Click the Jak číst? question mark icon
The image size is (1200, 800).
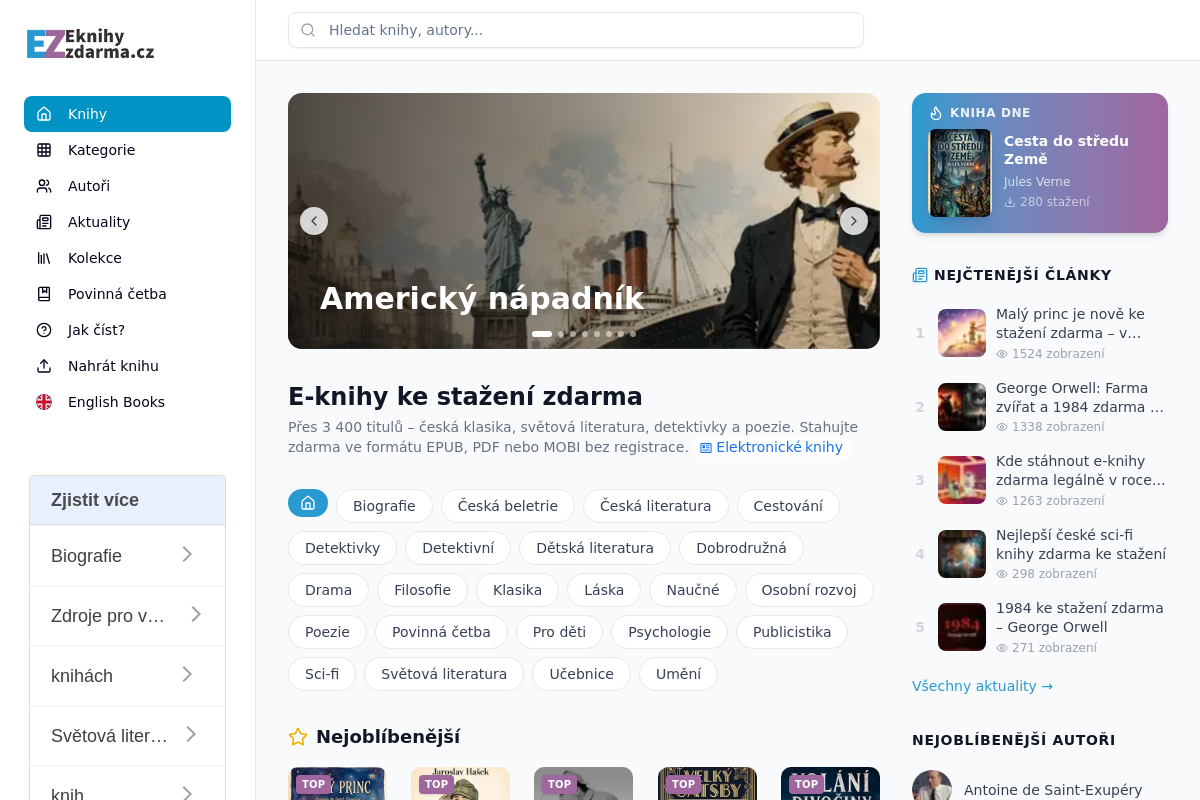tap(44, 330)
